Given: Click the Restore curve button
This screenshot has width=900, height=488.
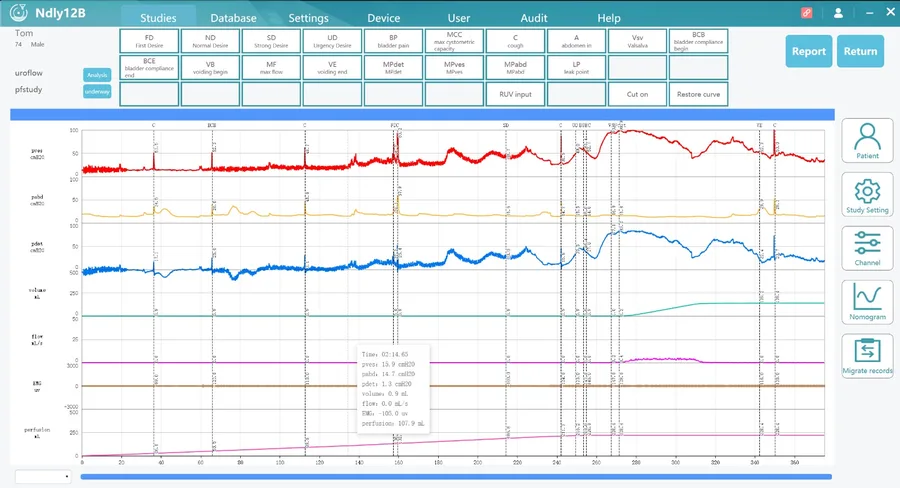Looking at the screenshot, I should pos(699,94).
